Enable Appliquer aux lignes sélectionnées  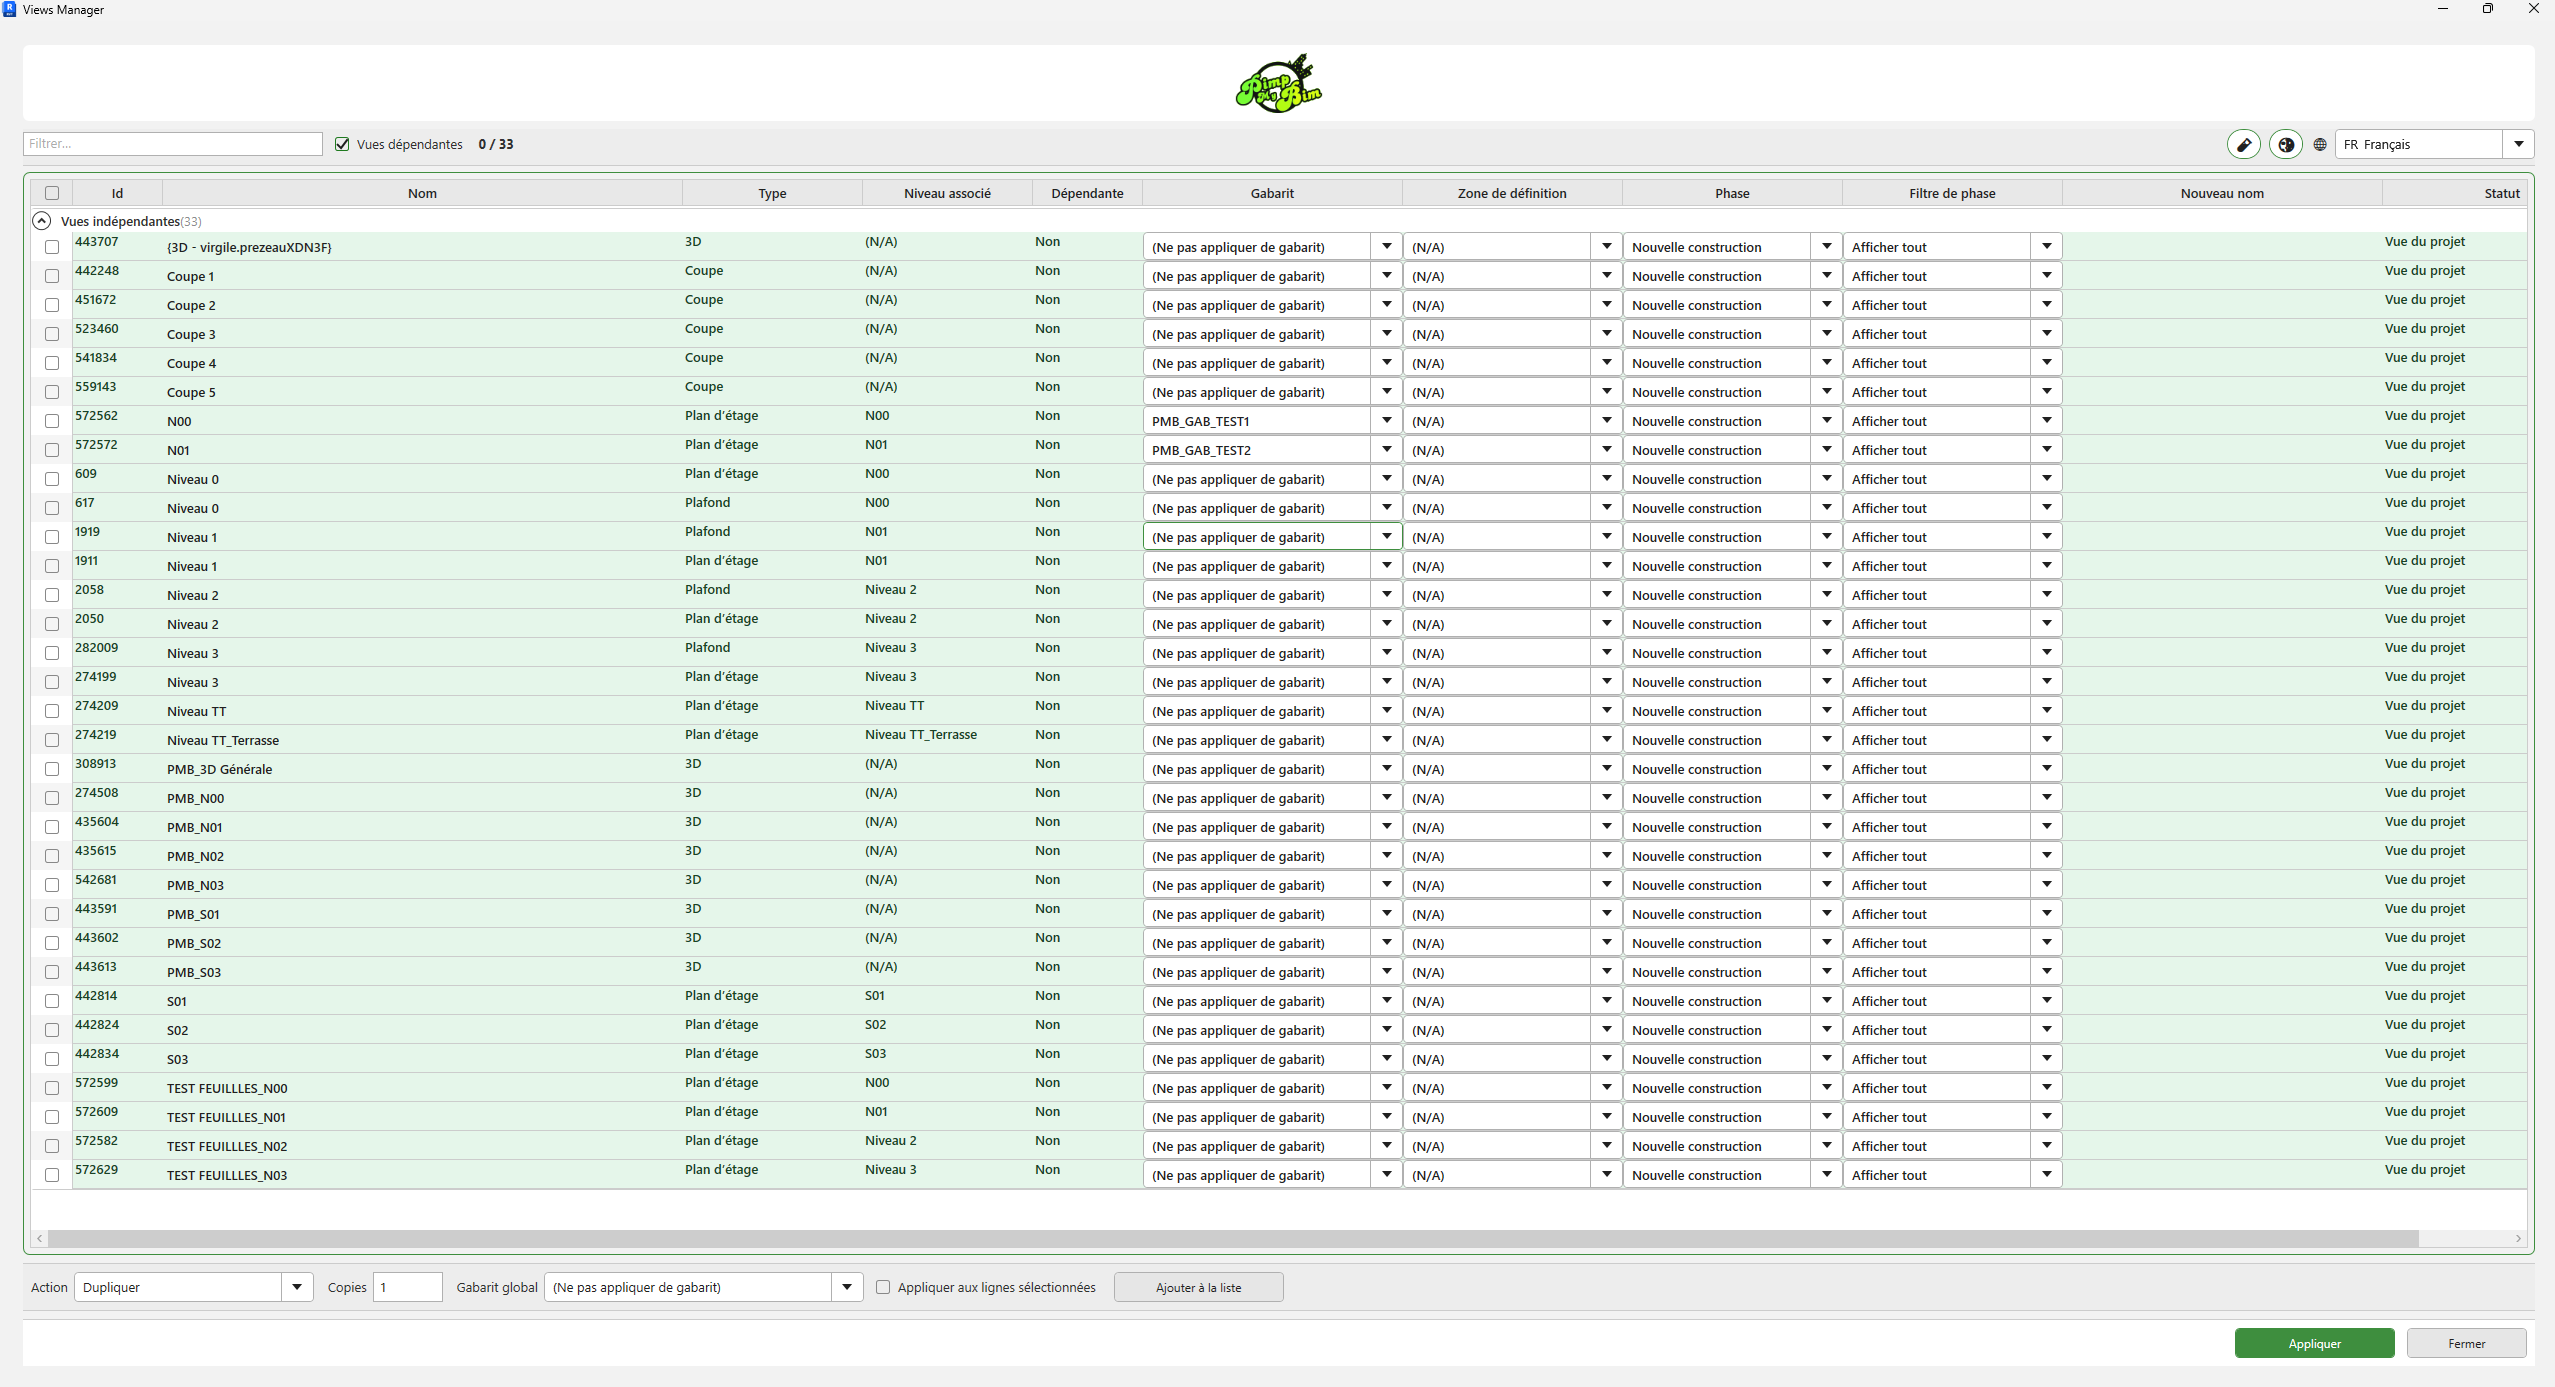pyautogui.click(x=883, y=1287)
